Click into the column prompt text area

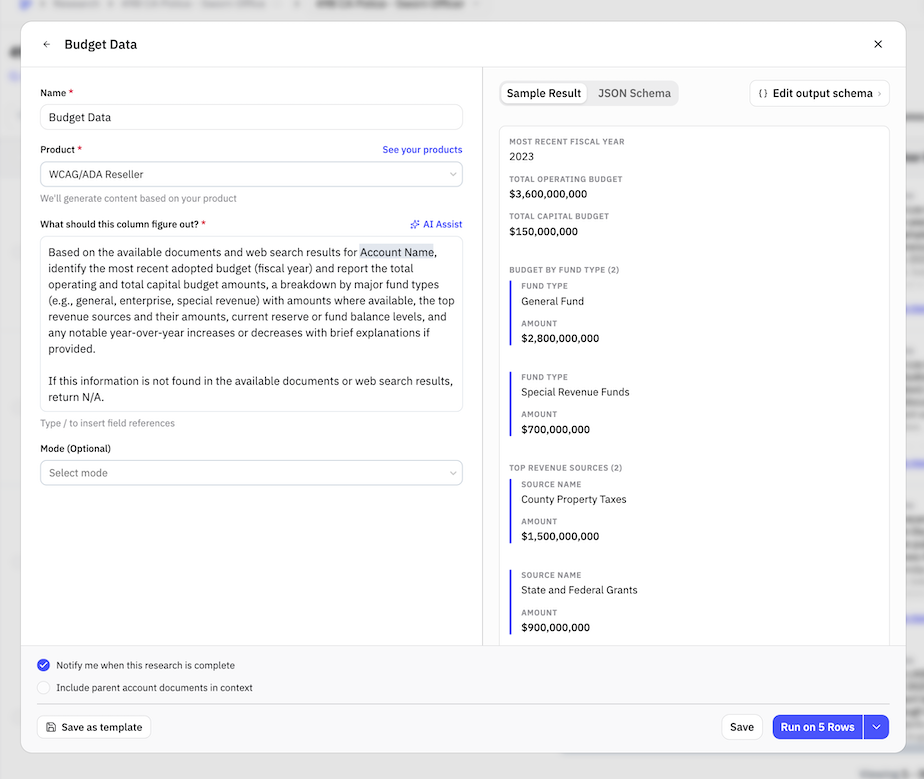pyautogui.click(x=251, y=324)
